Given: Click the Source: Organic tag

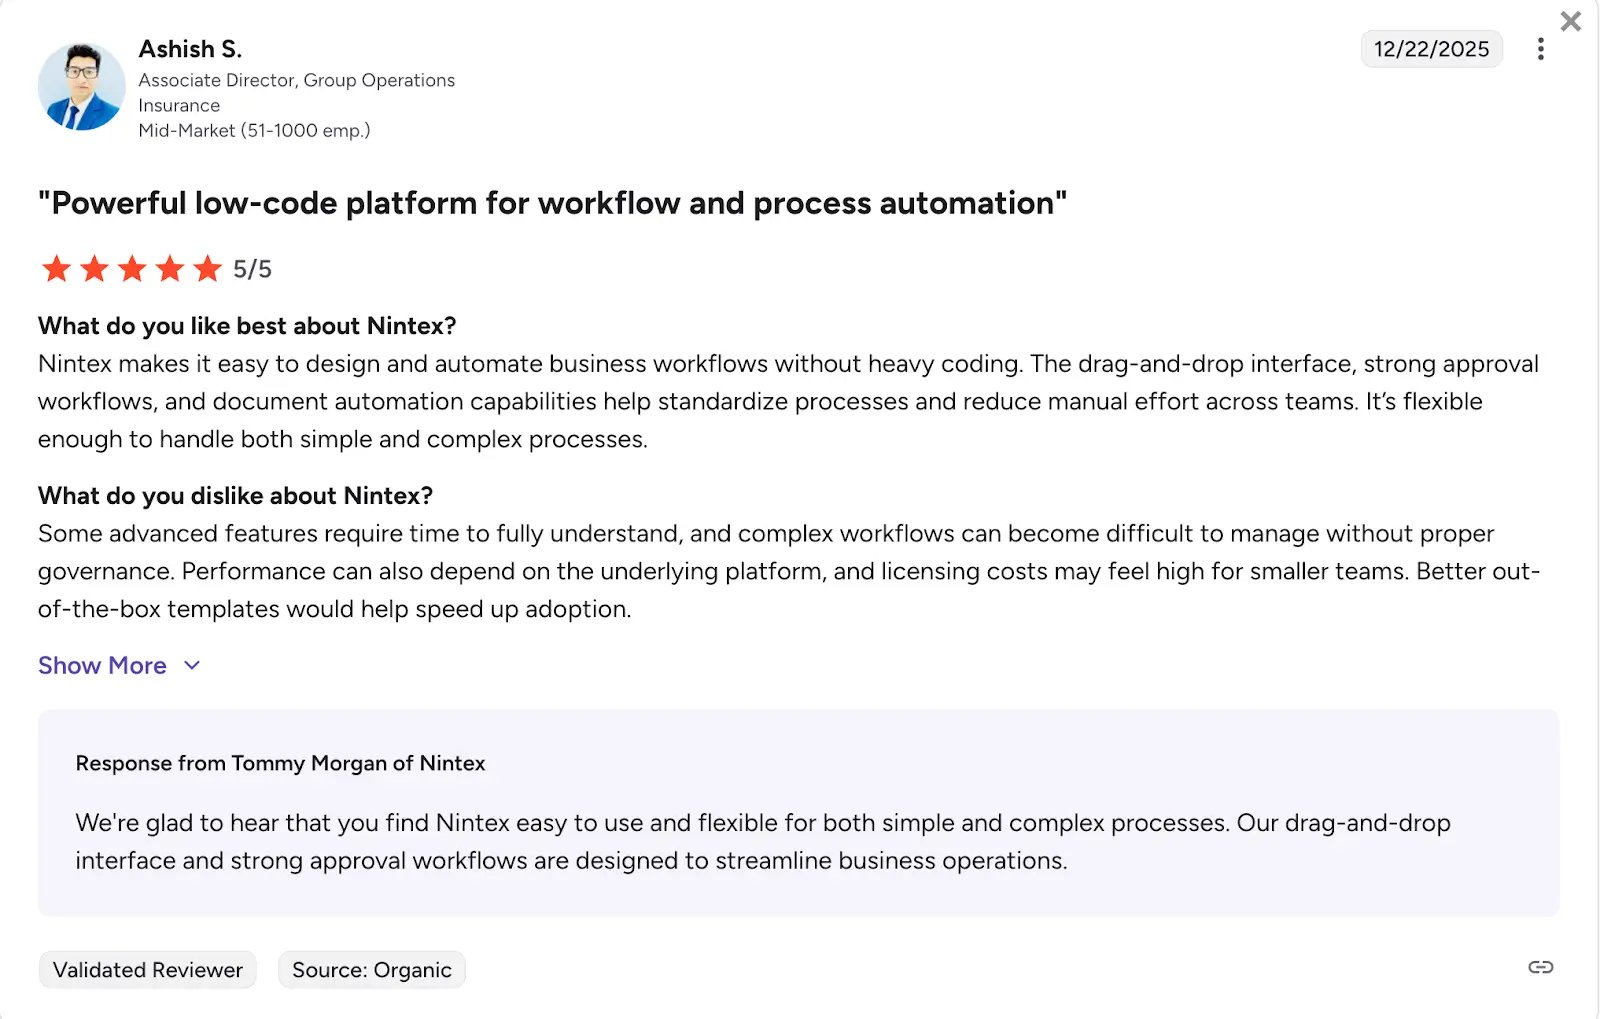Looking at the screenshot, I should (x=371, y=970).
